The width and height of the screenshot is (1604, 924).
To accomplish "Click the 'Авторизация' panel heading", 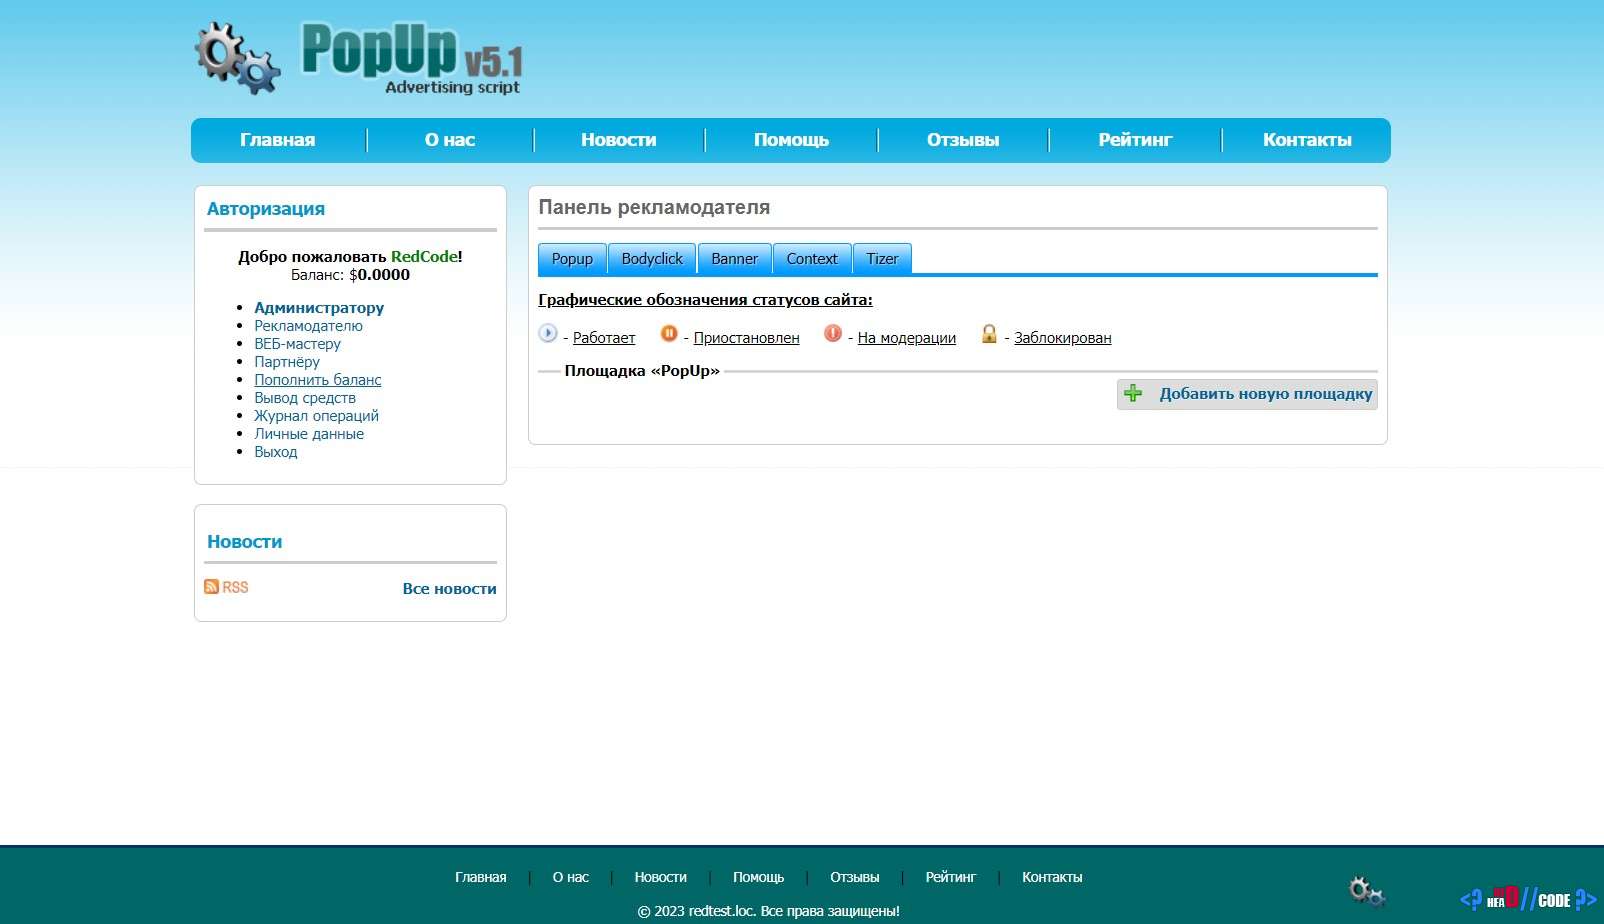I will click(266, 209).
